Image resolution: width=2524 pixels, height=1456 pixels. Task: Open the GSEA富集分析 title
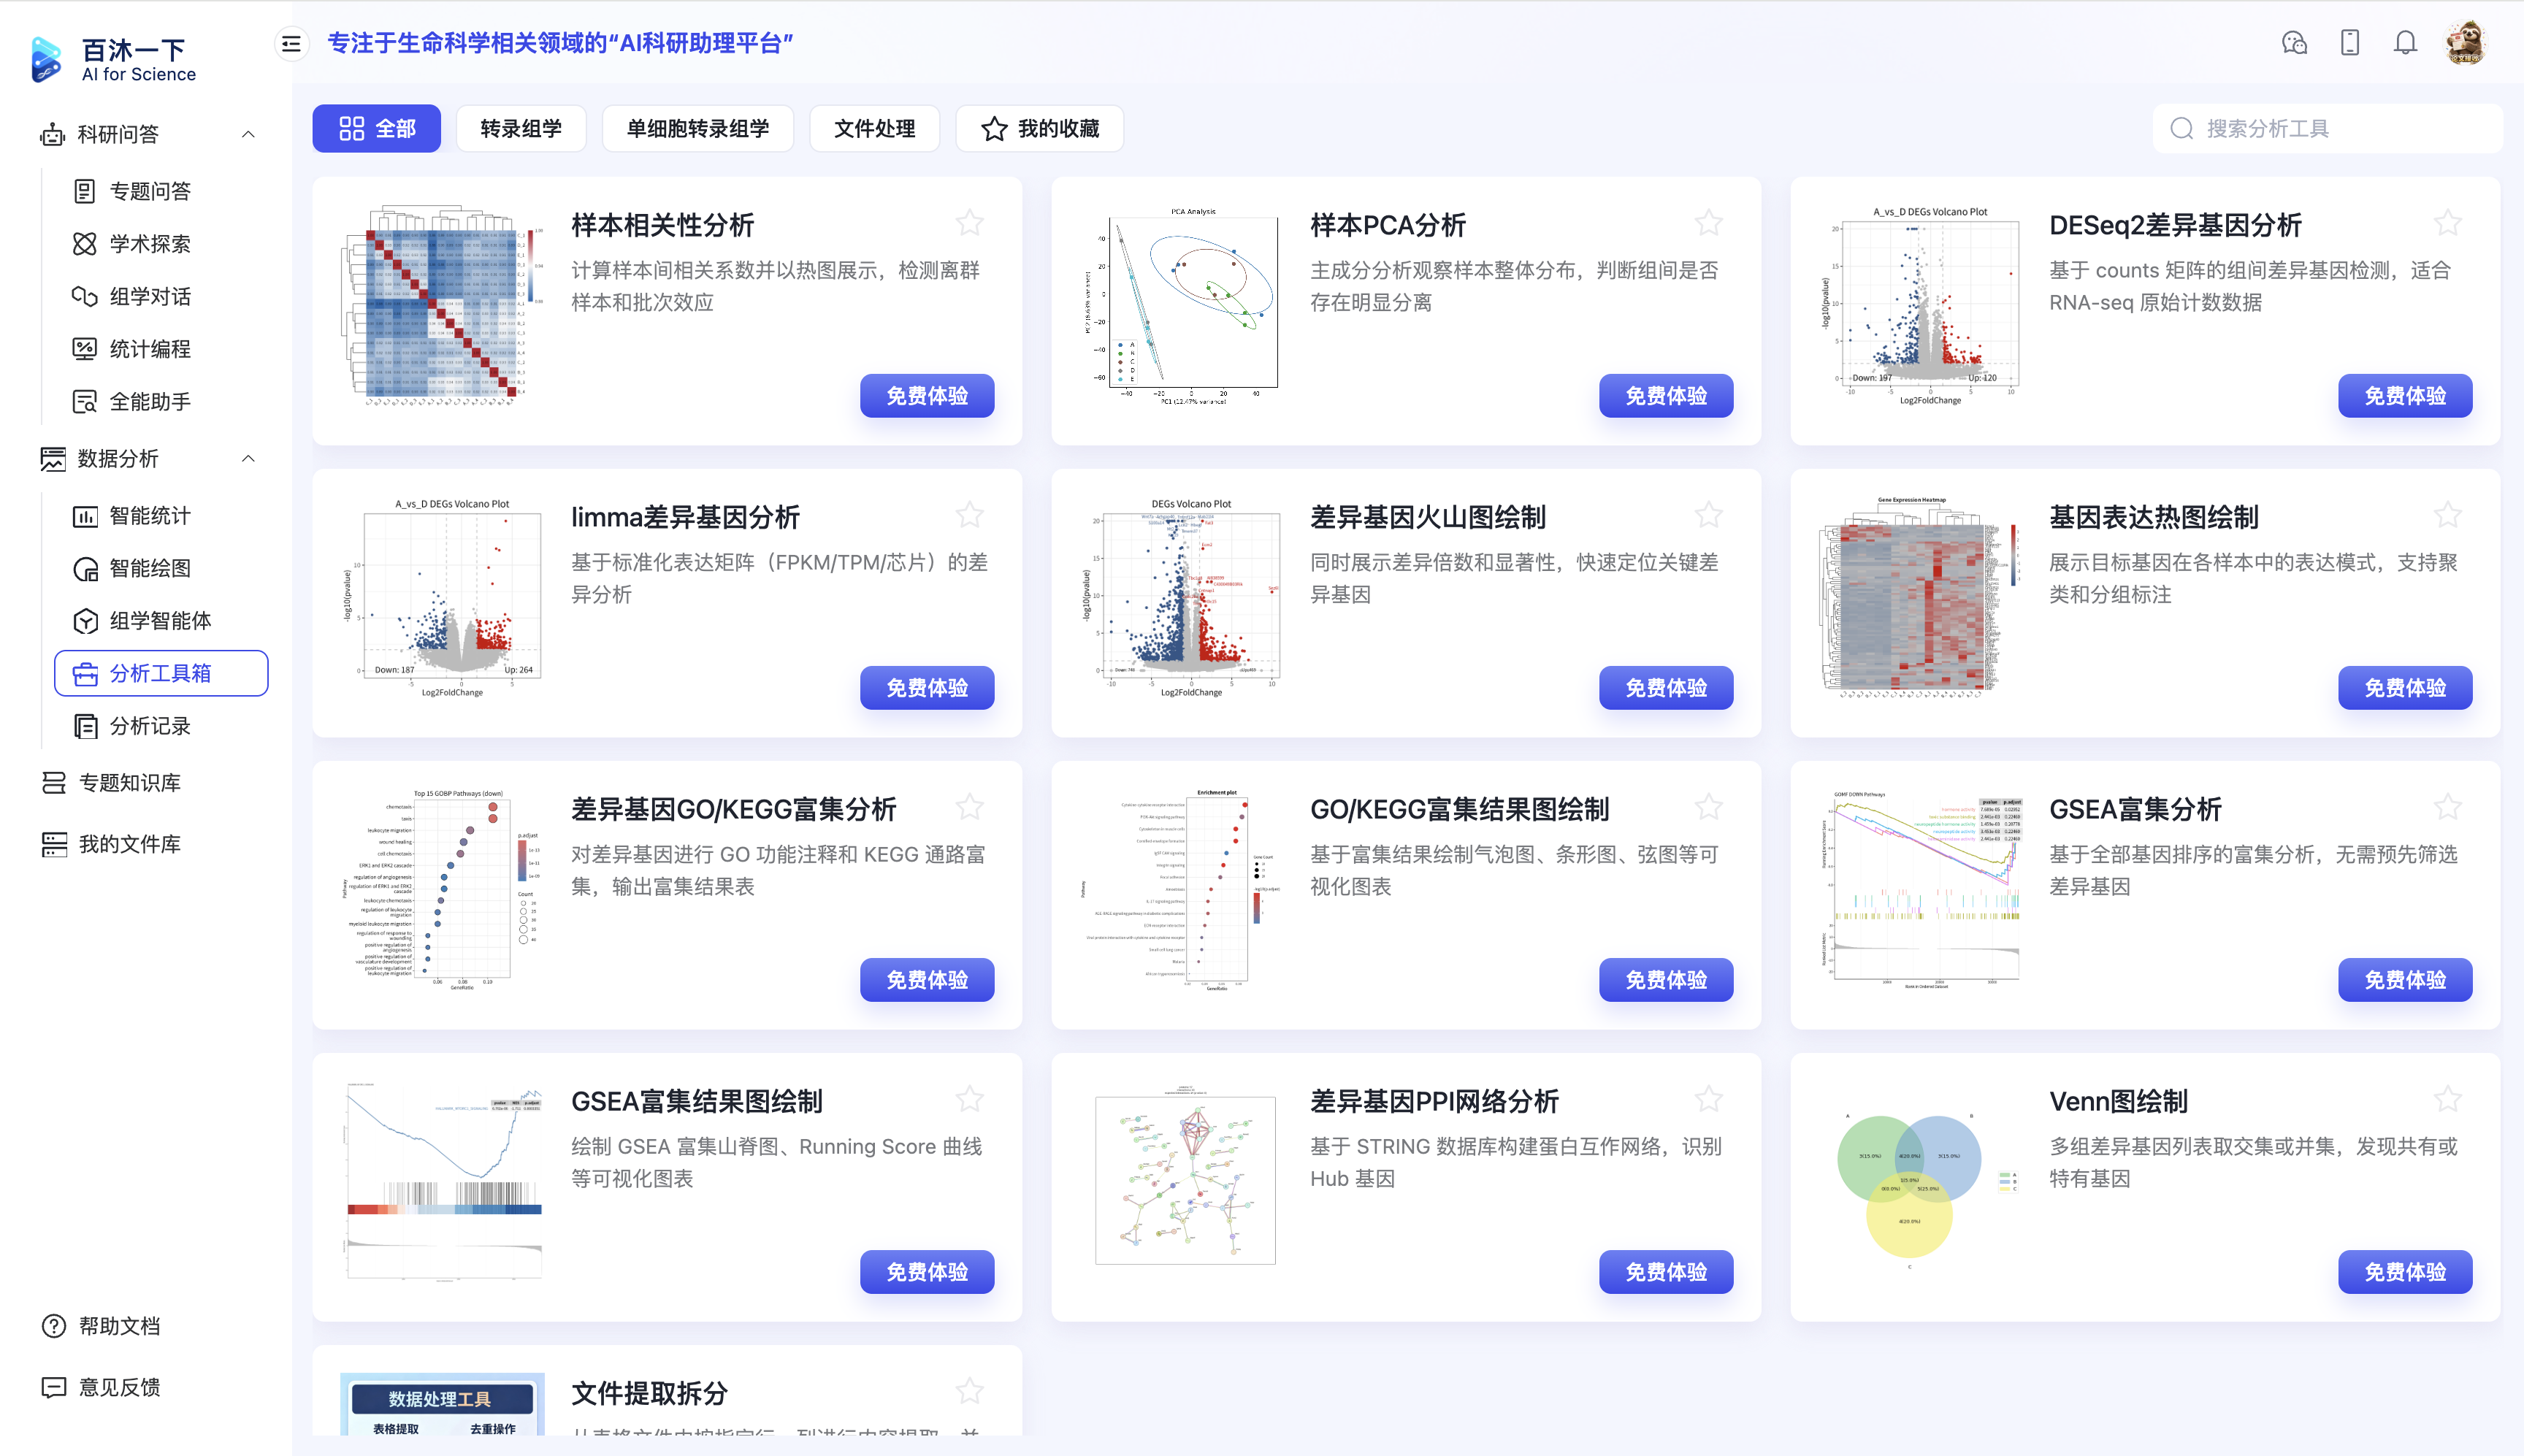coord(2135,809)
